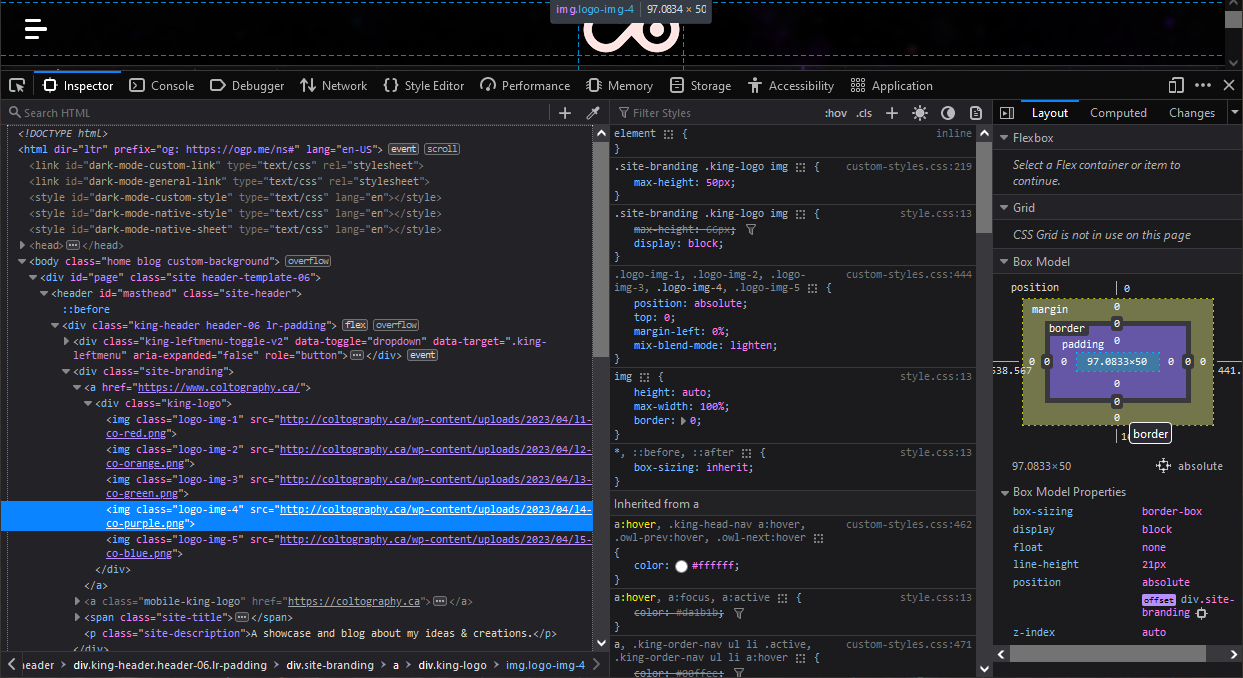Click the #ffffff color swatch
The height and width of the screenshot is (678, 1243).
click(x=681, y=566)
